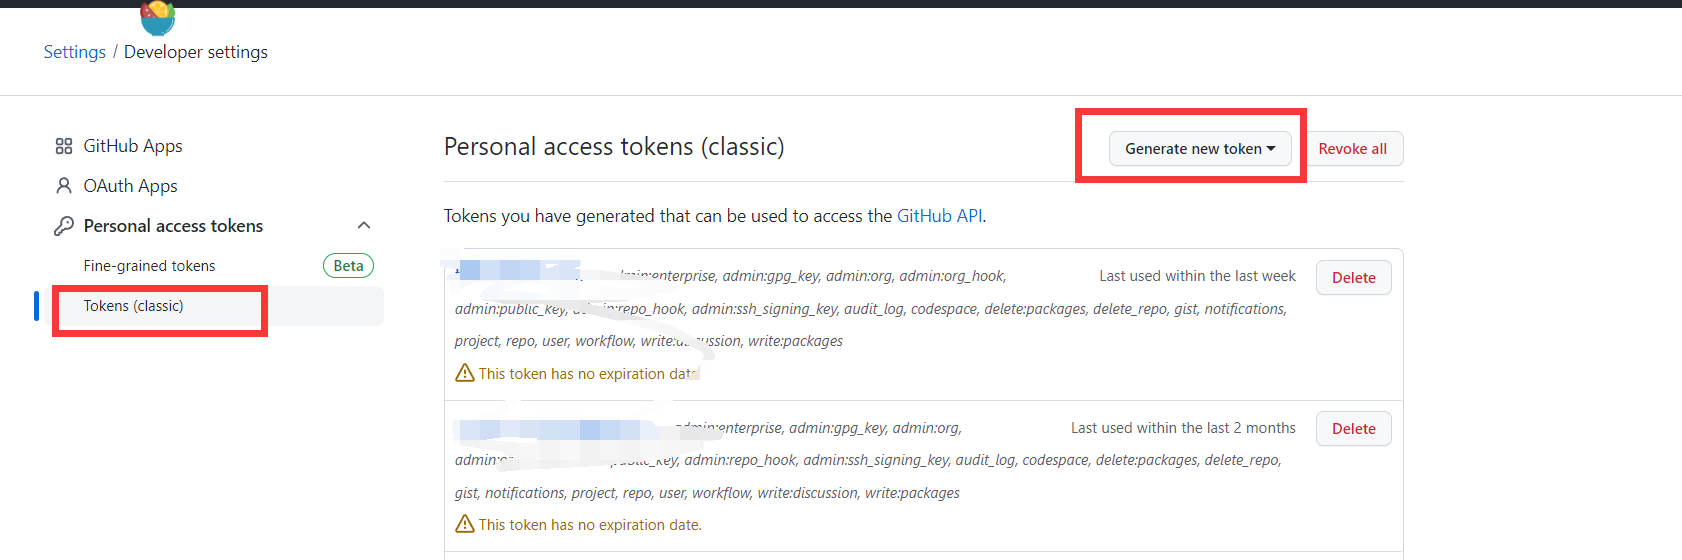
Task: Select Fine-grained tokens in the sidebar
Action: pos(150,266)
